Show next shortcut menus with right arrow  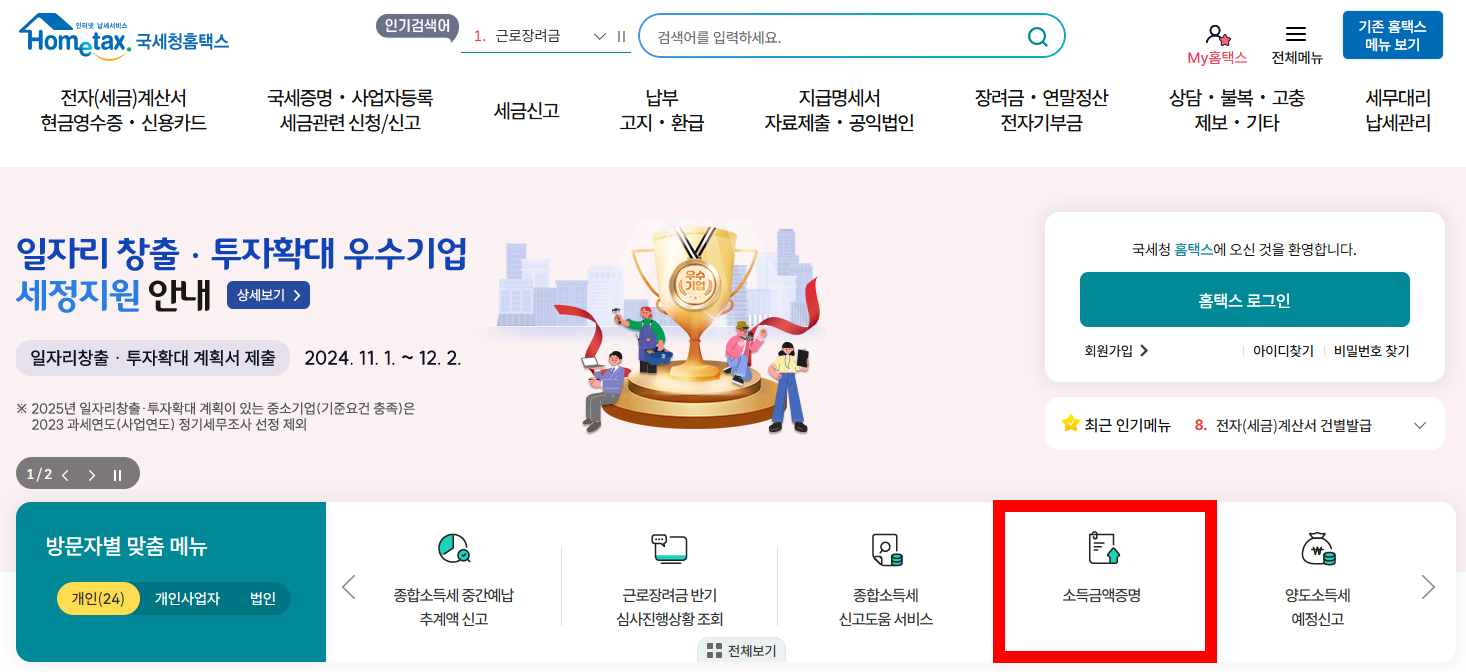(1428, 587)
